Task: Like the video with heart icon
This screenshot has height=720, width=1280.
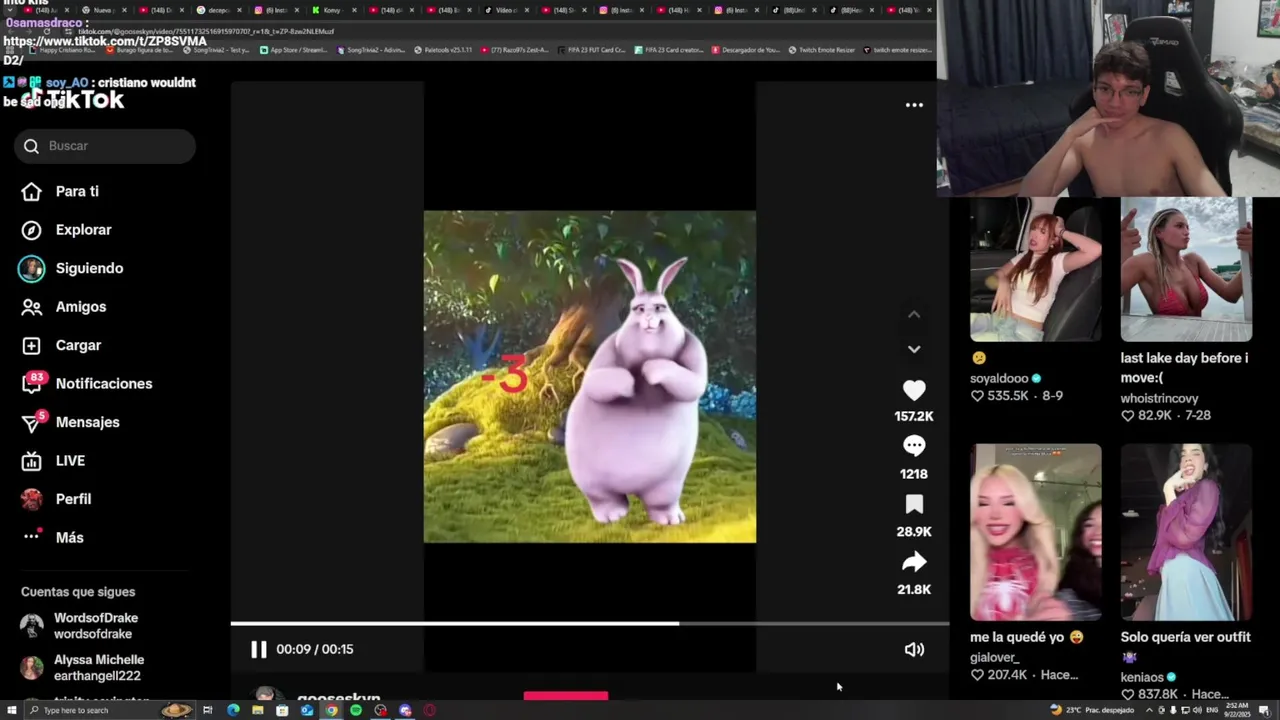Action: pos(914,390)
